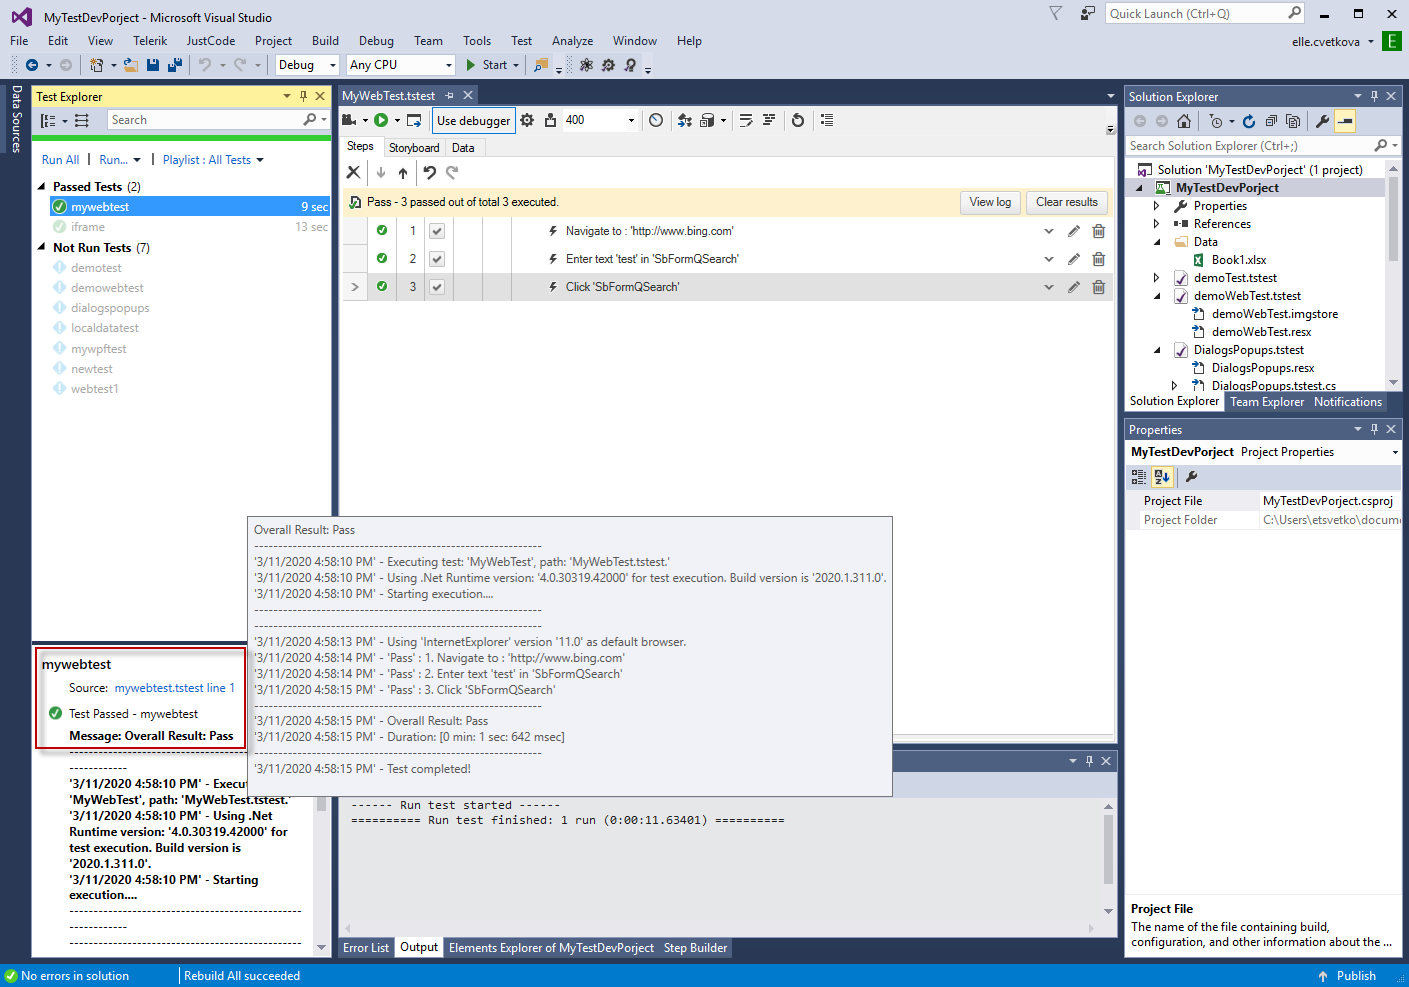Screen dimensions: 1409x987
Task: Click the View log button
Action: click(990, 202)
